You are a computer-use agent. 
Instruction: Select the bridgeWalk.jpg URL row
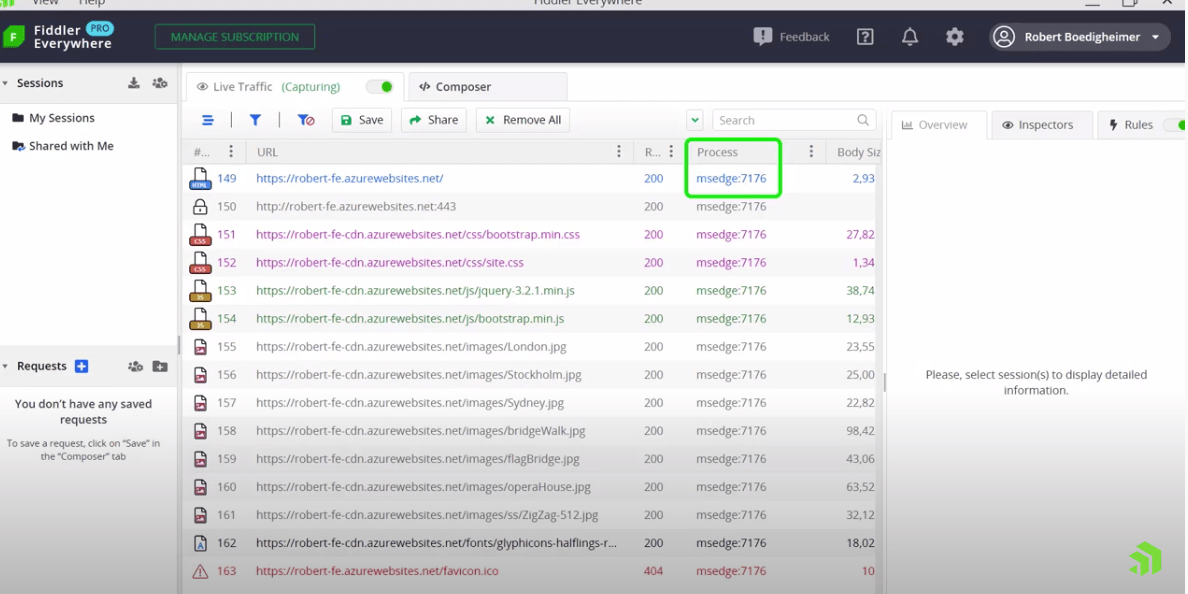pos(421,431)
